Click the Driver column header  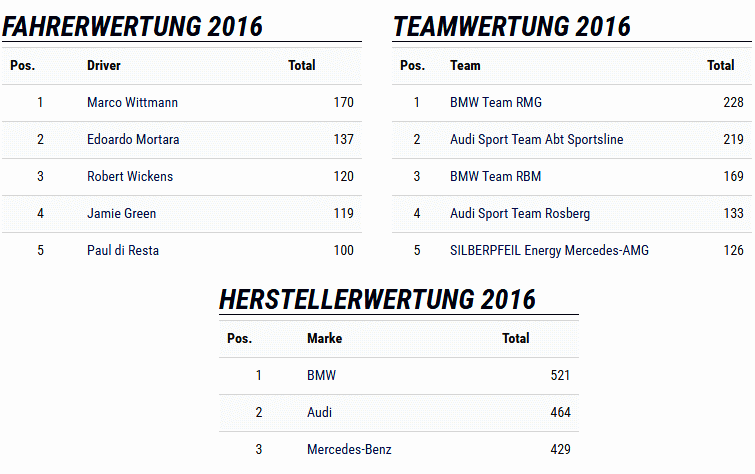click(104, 66)
